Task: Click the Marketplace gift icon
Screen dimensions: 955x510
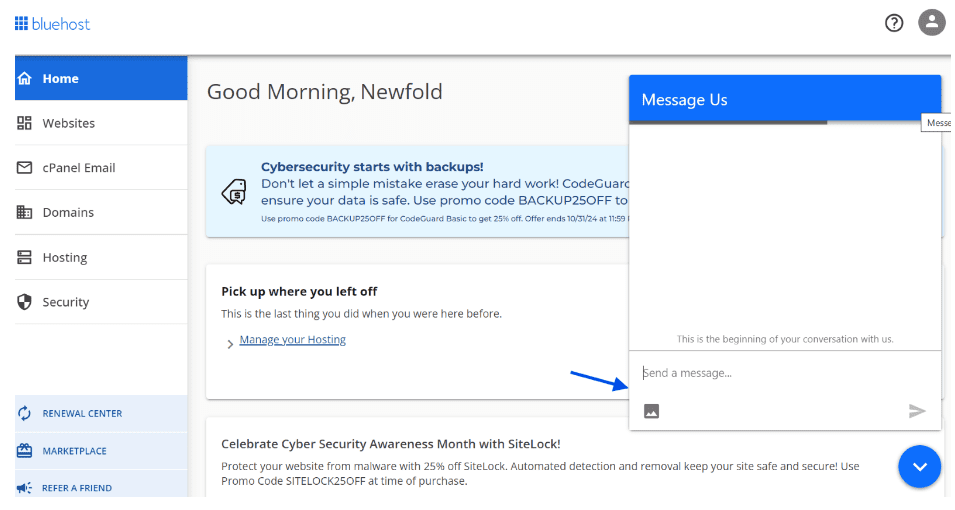Action: tap(24, 451)
